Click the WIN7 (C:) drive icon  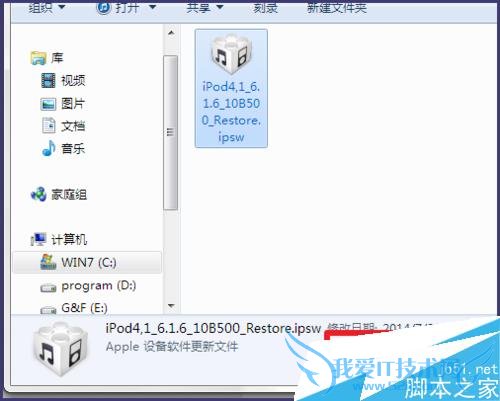[48, 262]
